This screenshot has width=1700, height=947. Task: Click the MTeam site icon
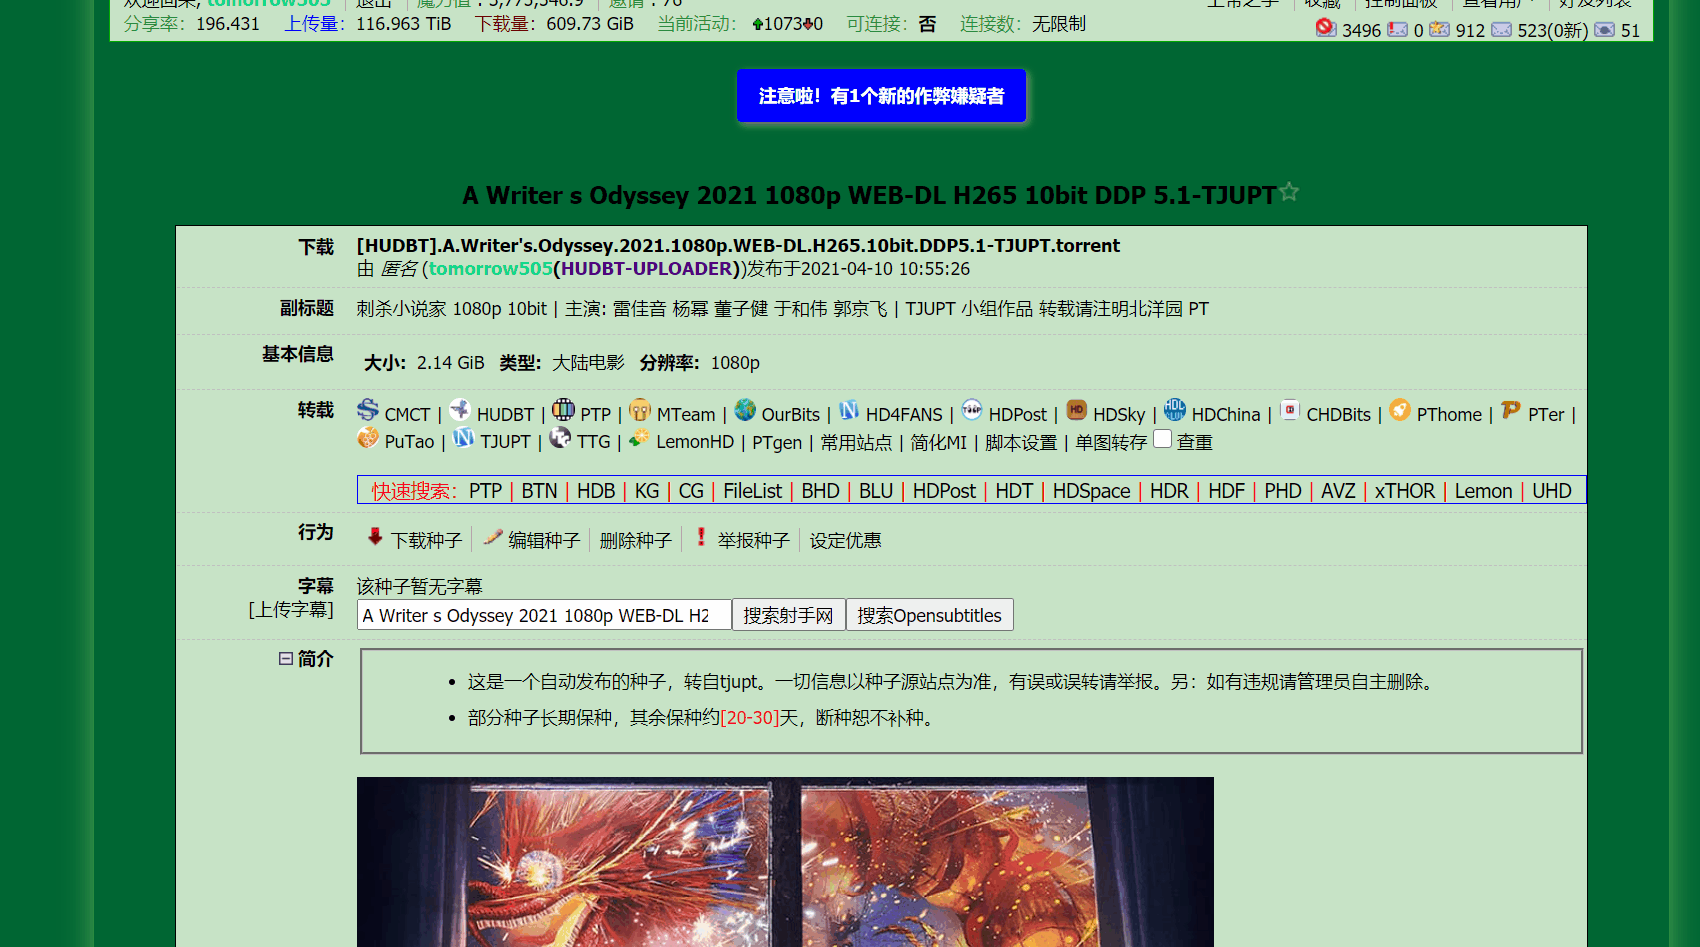[640, 409]
